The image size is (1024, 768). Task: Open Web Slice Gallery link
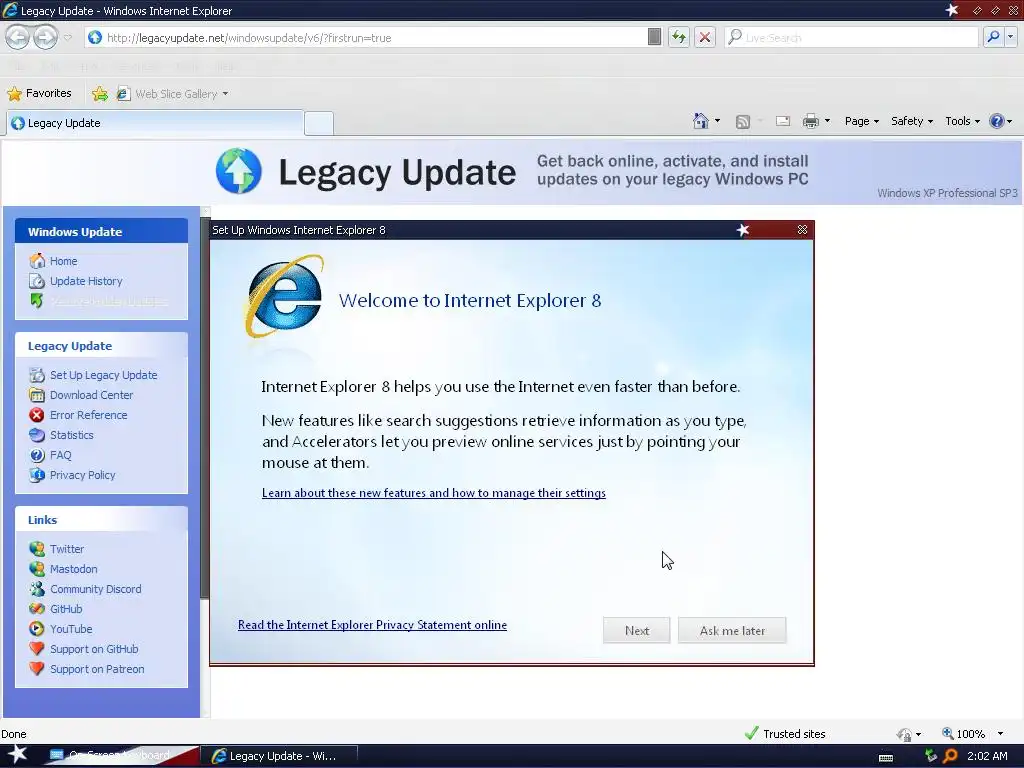172,94
